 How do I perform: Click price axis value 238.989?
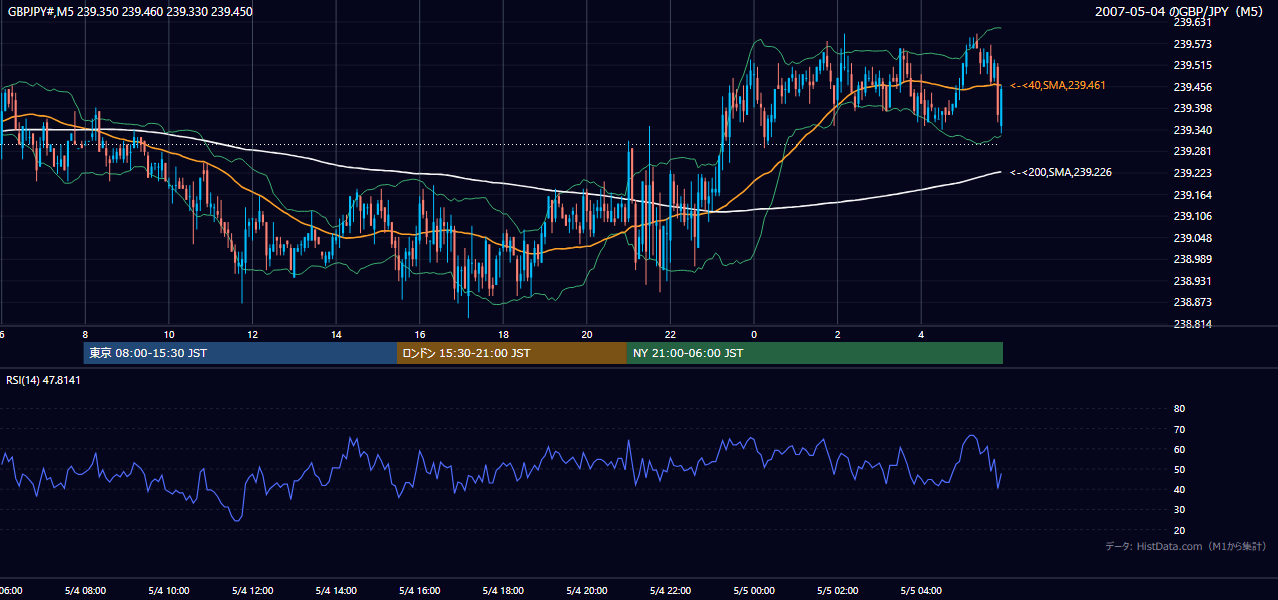pos(1192,259)
